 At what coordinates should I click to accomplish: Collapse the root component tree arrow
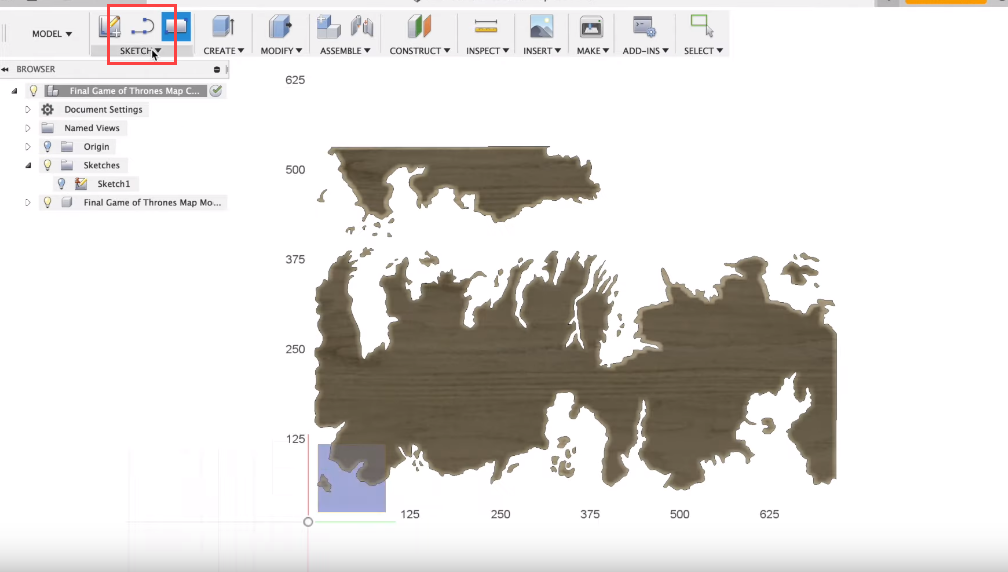click(14, 91)
